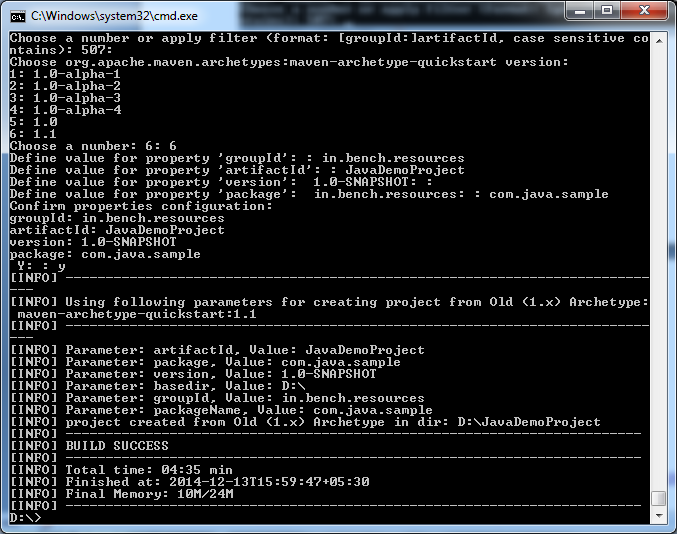The image size is (677, 534).
Task: Click 'Parameter: basedir, Value: D:\' line
Action: point(157,386)
